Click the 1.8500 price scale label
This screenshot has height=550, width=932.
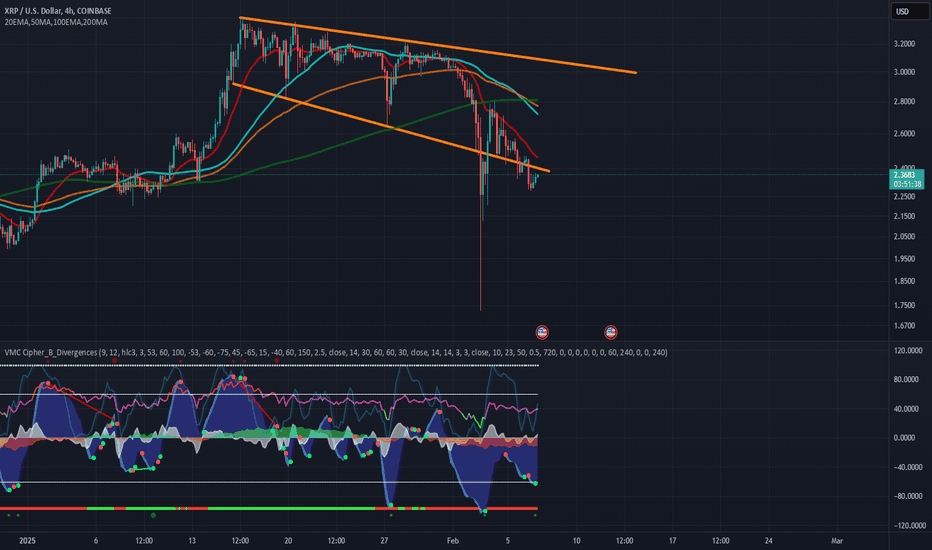pyautogui.click(x=904, y=281)
